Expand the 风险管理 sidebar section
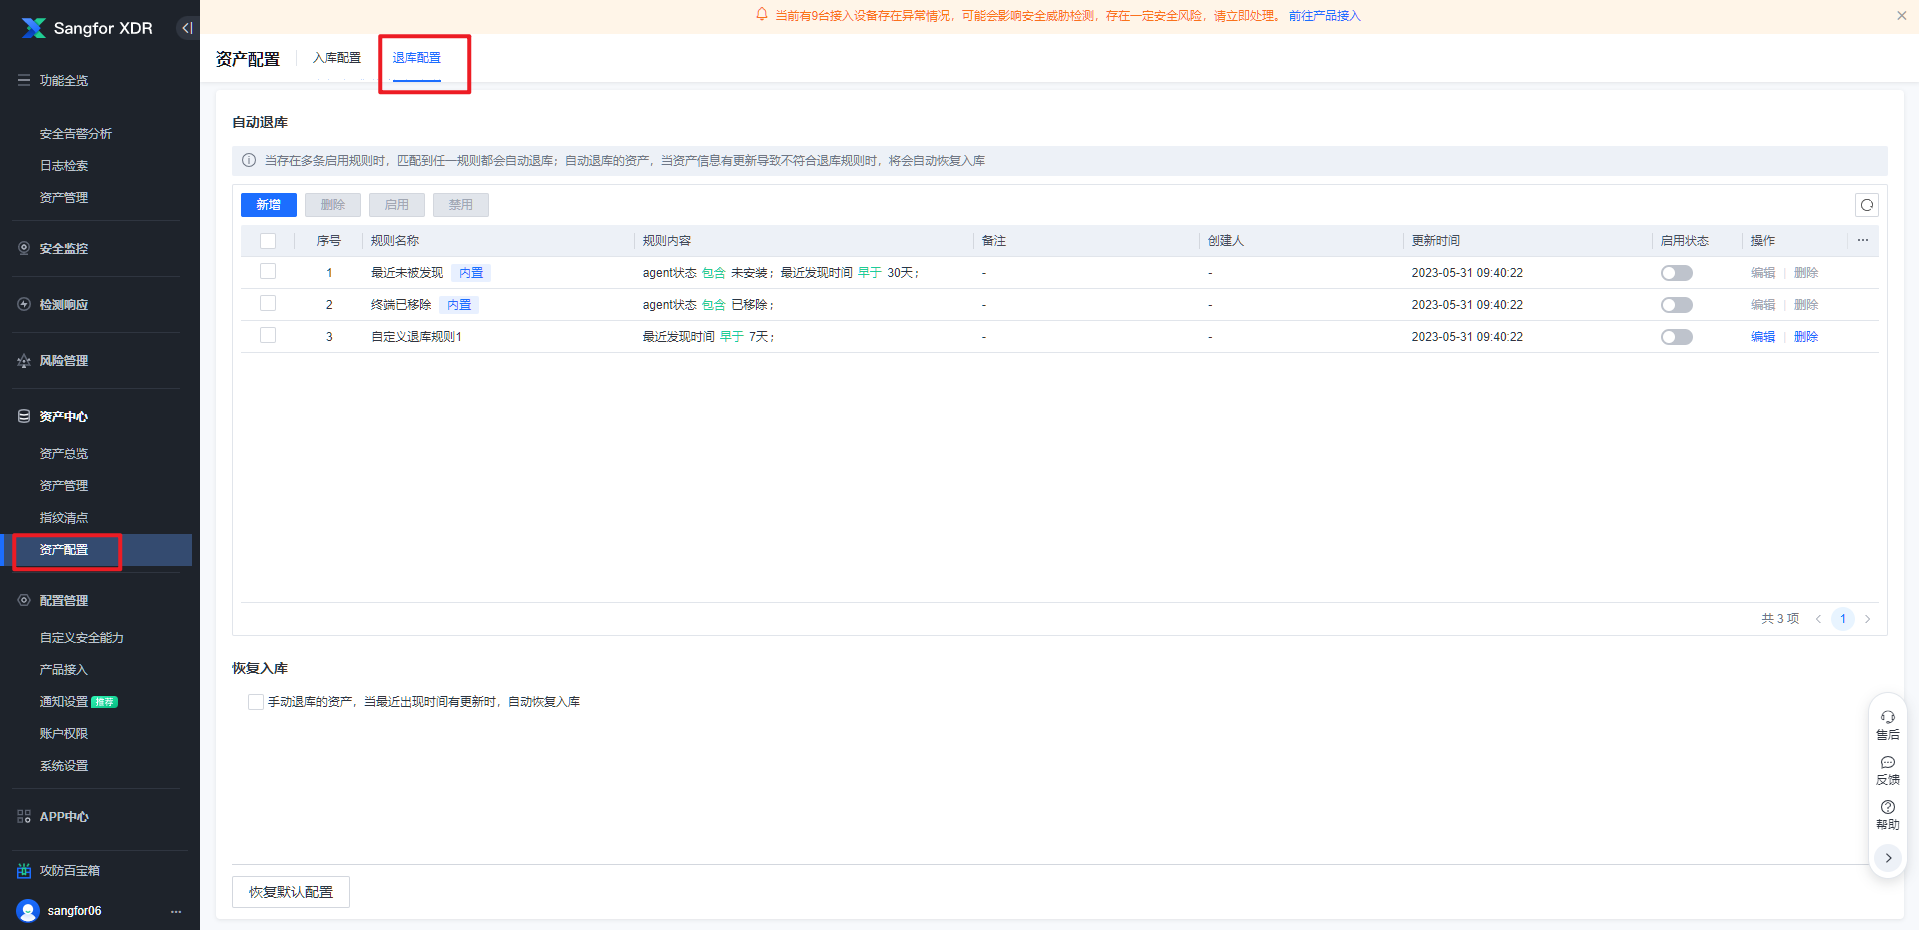Viewport: 1919px width, 930px height. pyautogui.click(x=64, y=360)
